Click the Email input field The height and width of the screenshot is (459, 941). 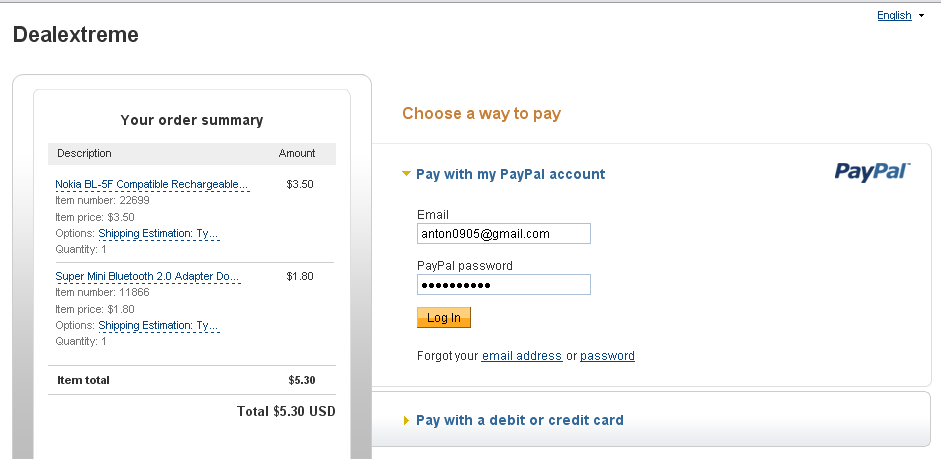503,233
